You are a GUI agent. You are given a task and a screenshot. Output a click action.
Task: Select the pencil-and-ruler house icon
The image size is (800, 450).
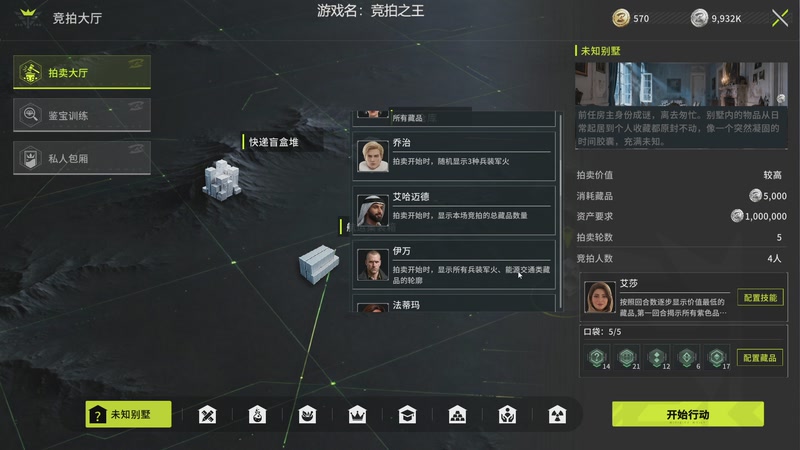point(207,415)
